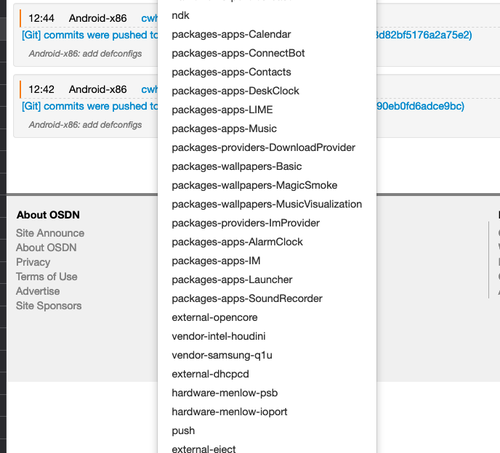Select packages-apps-Contacts entry
Image resolution: width=500 pixels, height=453 pixels.
[267, 72]
